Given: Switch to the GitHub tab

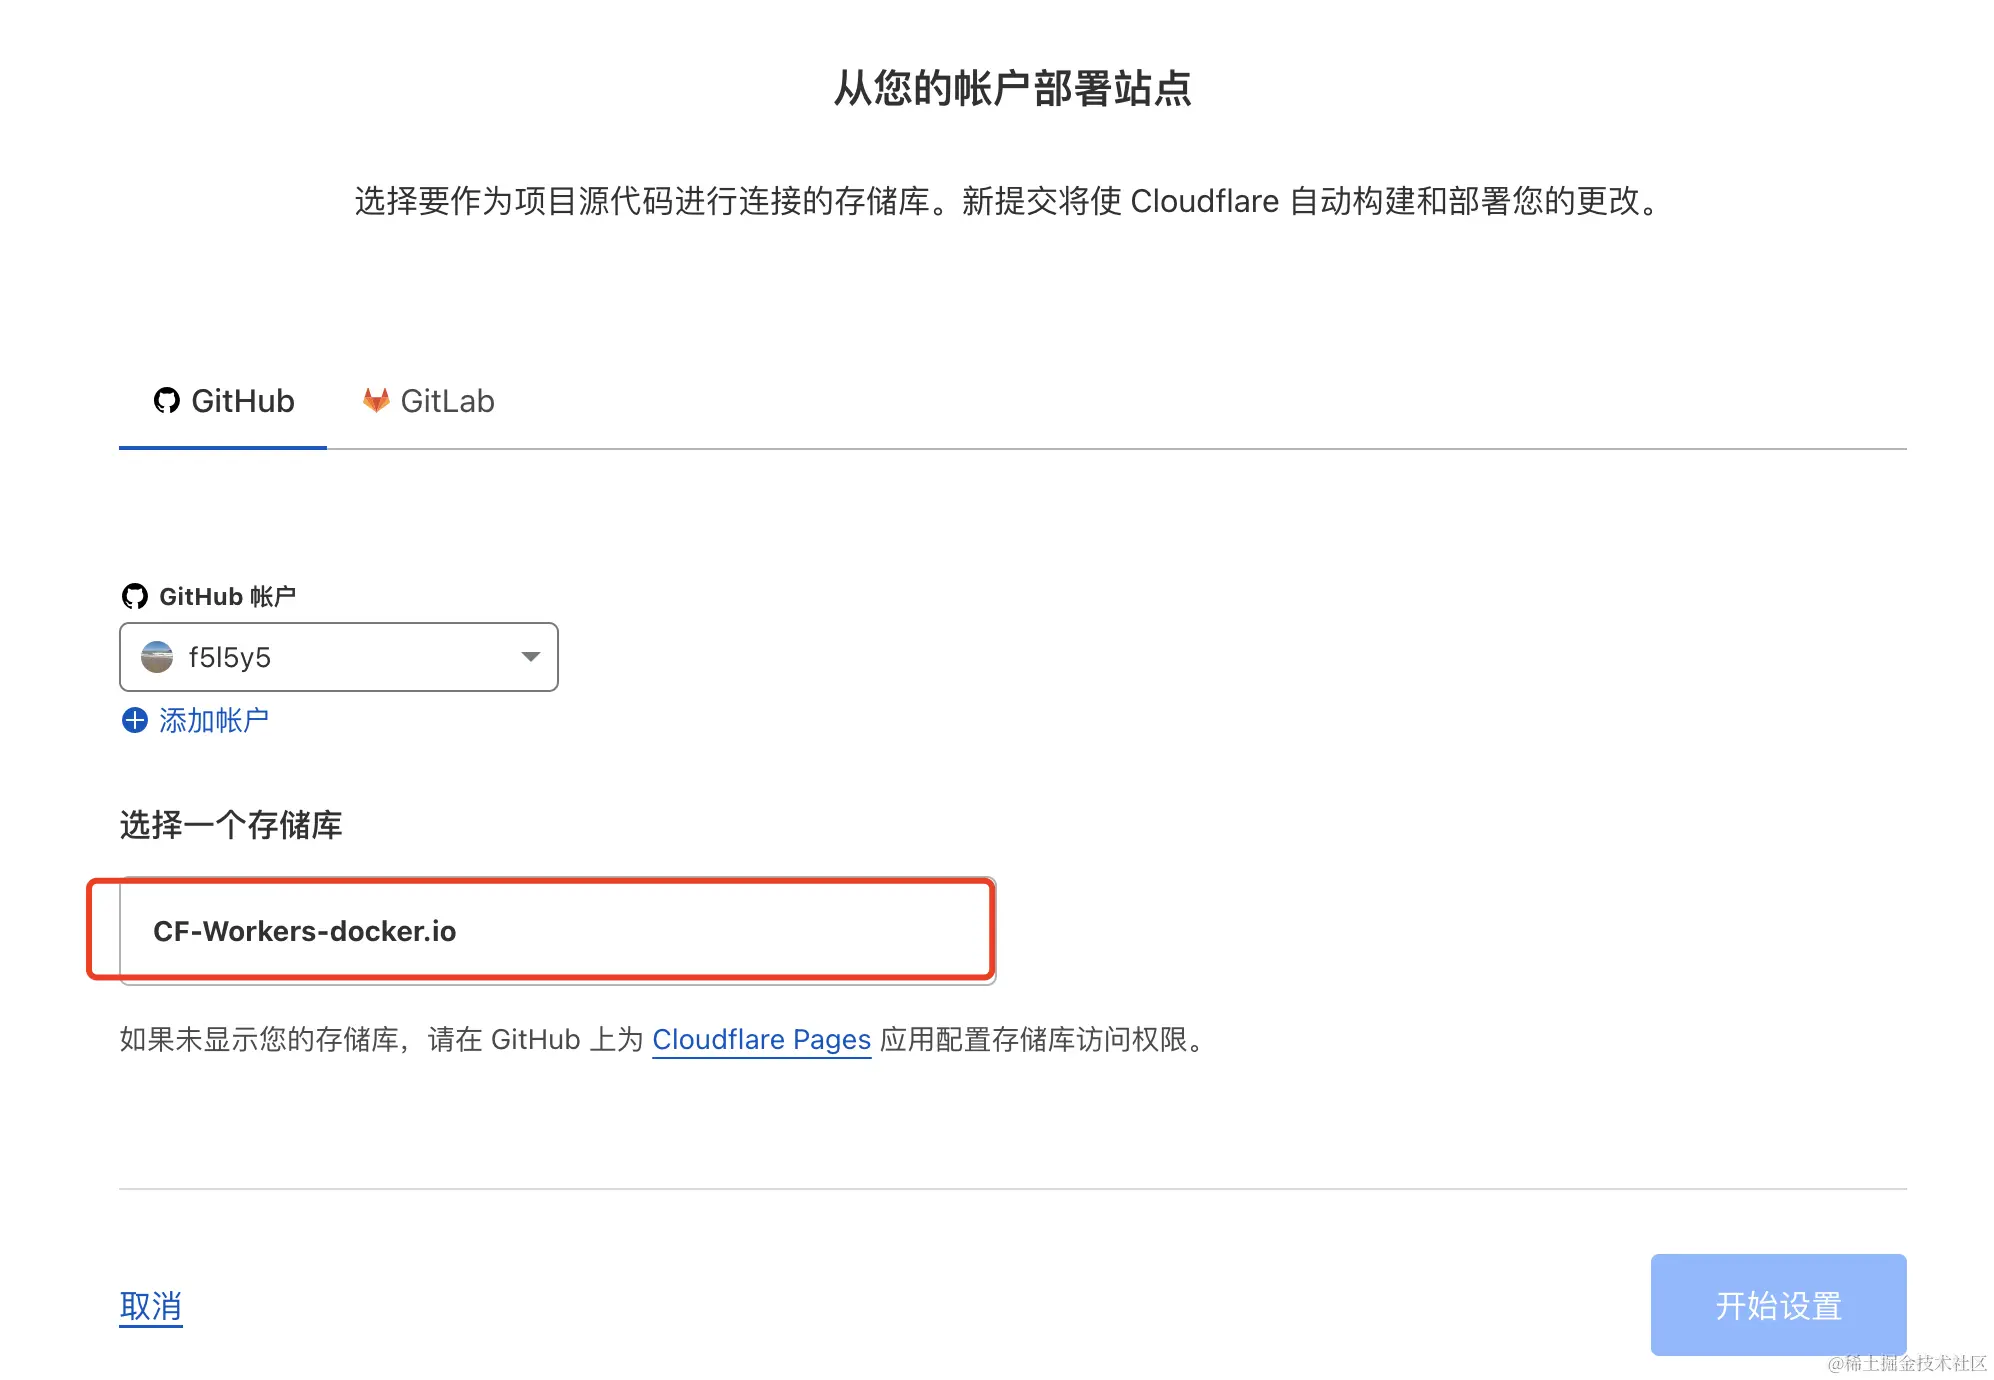Looking at the screenshot, I should 223,402.
